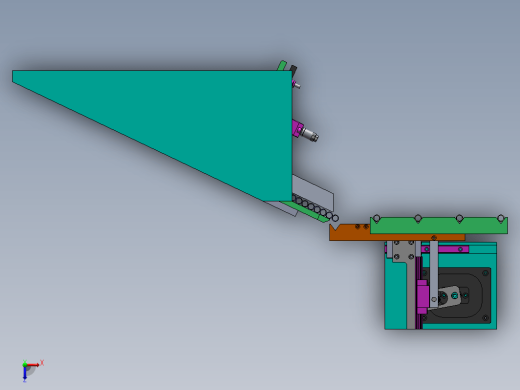Select the magenta cylinder mounting block on the hopper
The image size is (520, 390).
click(297, 128)
